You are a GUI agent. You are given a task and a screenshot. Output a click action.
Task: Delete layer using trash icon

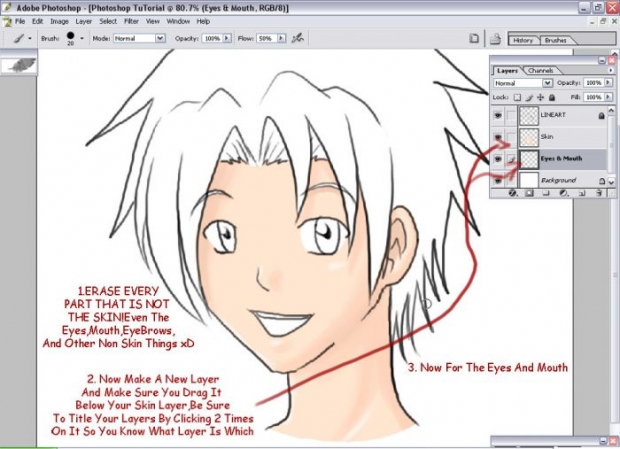pos(599,193)
